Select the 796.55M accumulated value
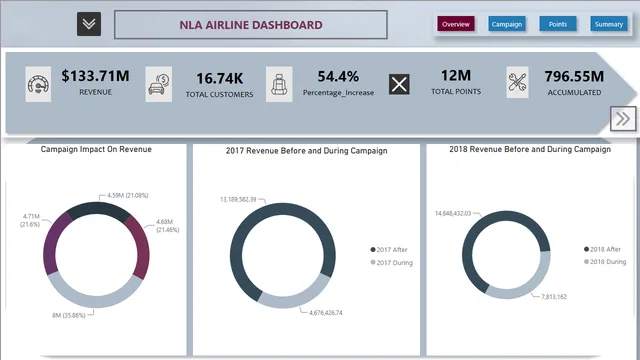The height and width of the screenshot is (360, 640). [x=574, y=76]
